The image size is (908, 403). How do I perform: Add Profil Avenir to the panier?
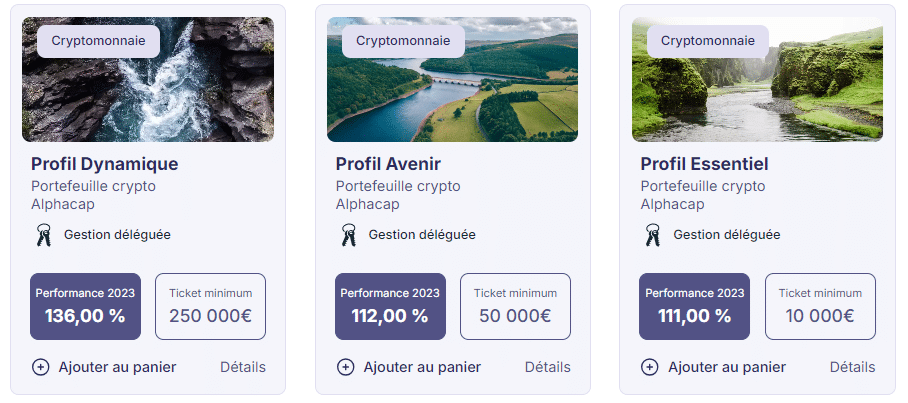pyautogui.click(x=422, y=367)
